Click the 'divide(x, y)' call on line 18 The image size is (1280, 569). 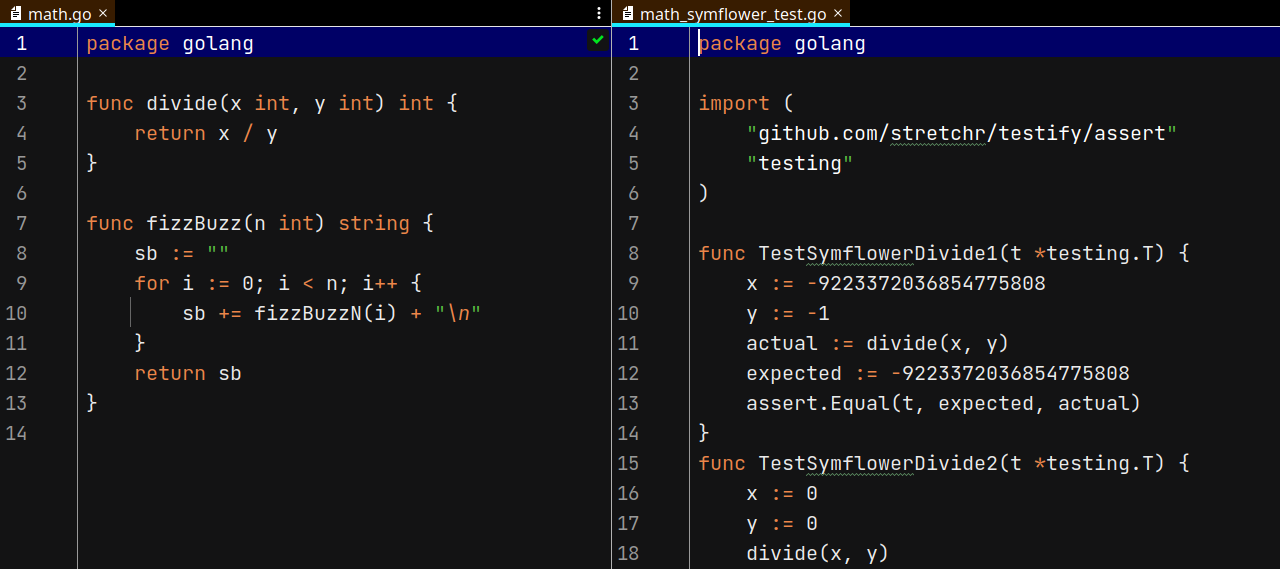818,553
